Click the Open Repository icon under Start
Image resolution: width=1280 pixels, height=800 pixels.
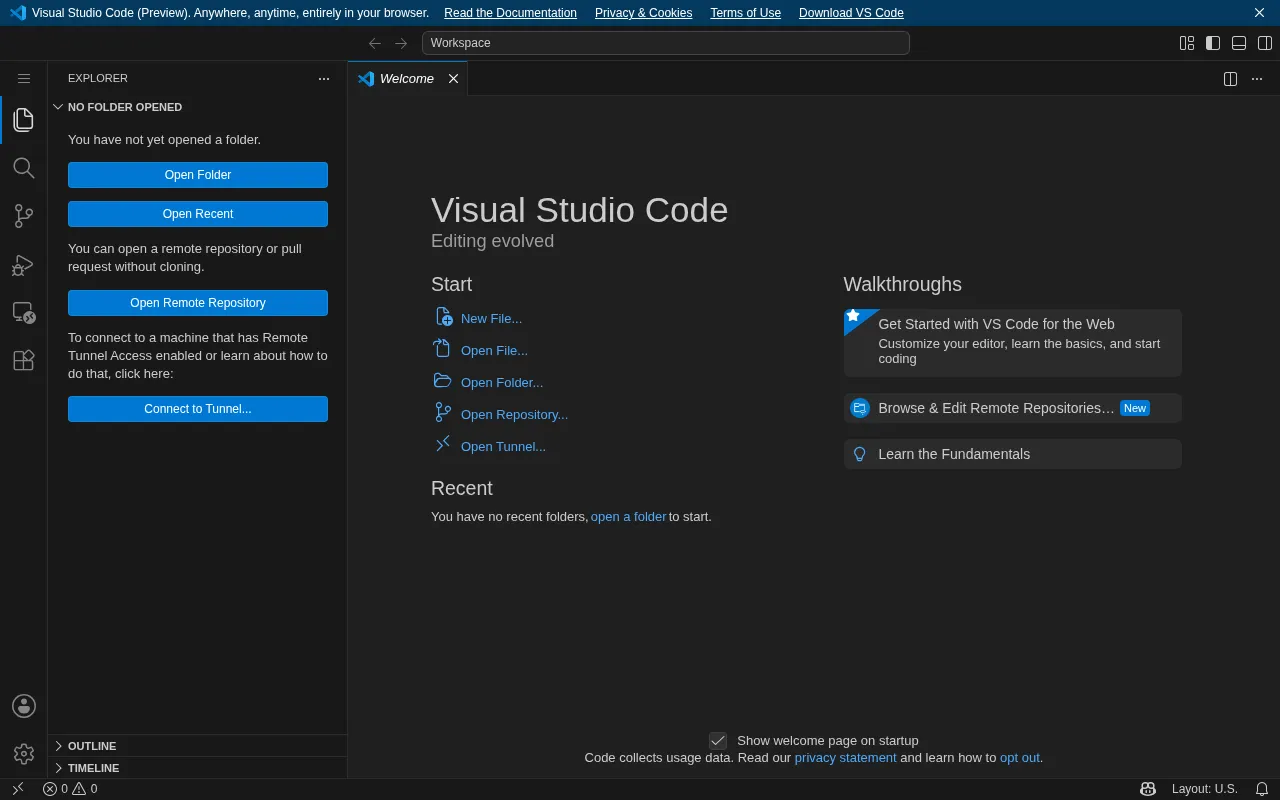(x=443, y=413)
